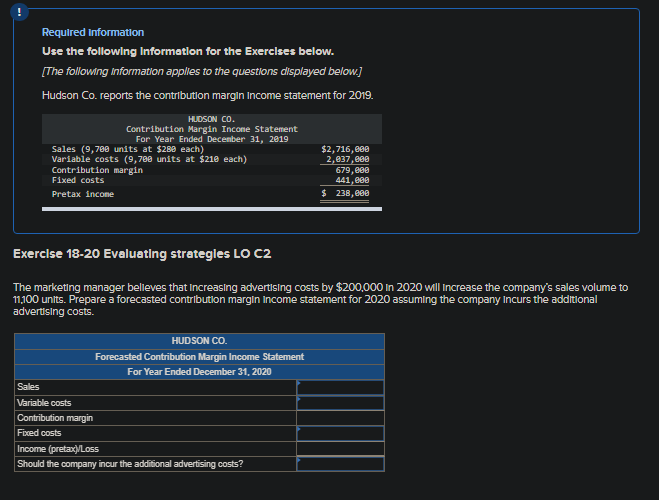Viewport: 659px width, 500px height.
Task: Click the Contribution margin amount cell
Action: coord(340,418)
